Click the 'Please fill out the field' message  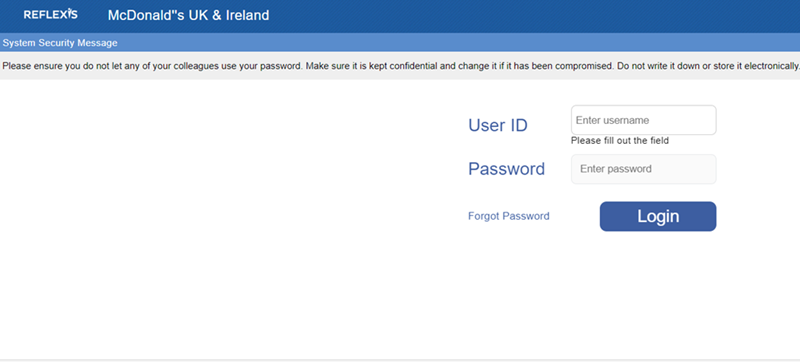tap(619, 141)
